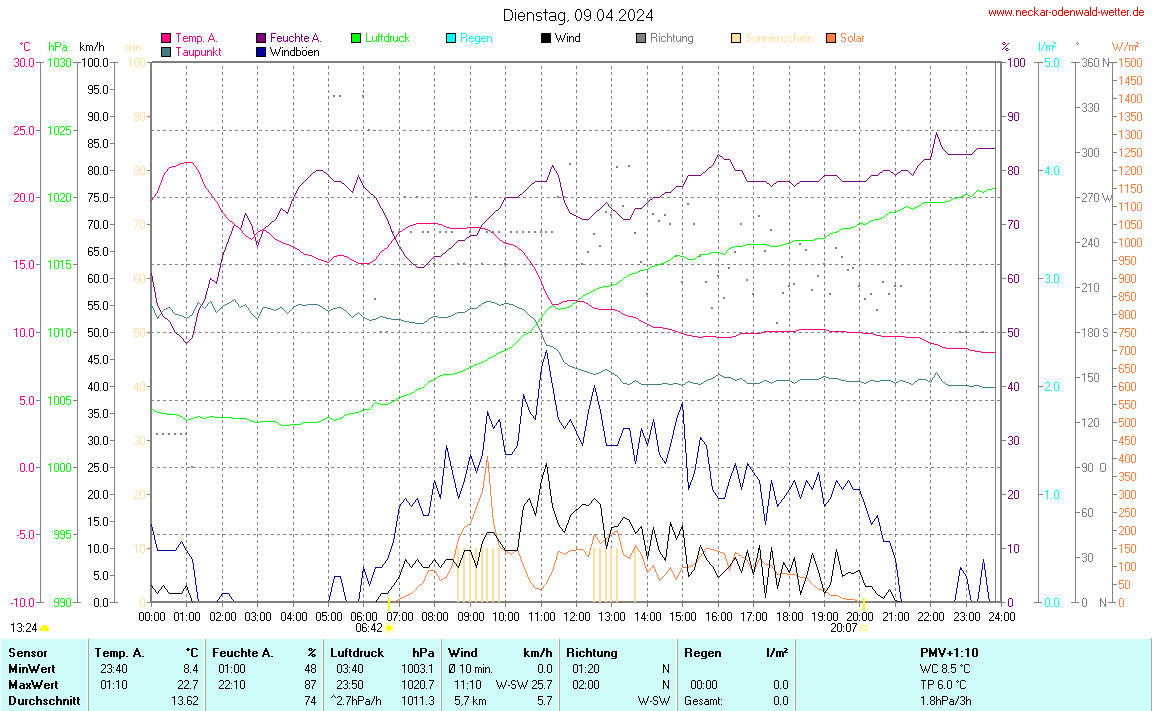The image size is (1152, 711).
Task: Open the neckar-odenwald-wetter.de website link
Action: pyautogui.click(x=1066, y=12)
